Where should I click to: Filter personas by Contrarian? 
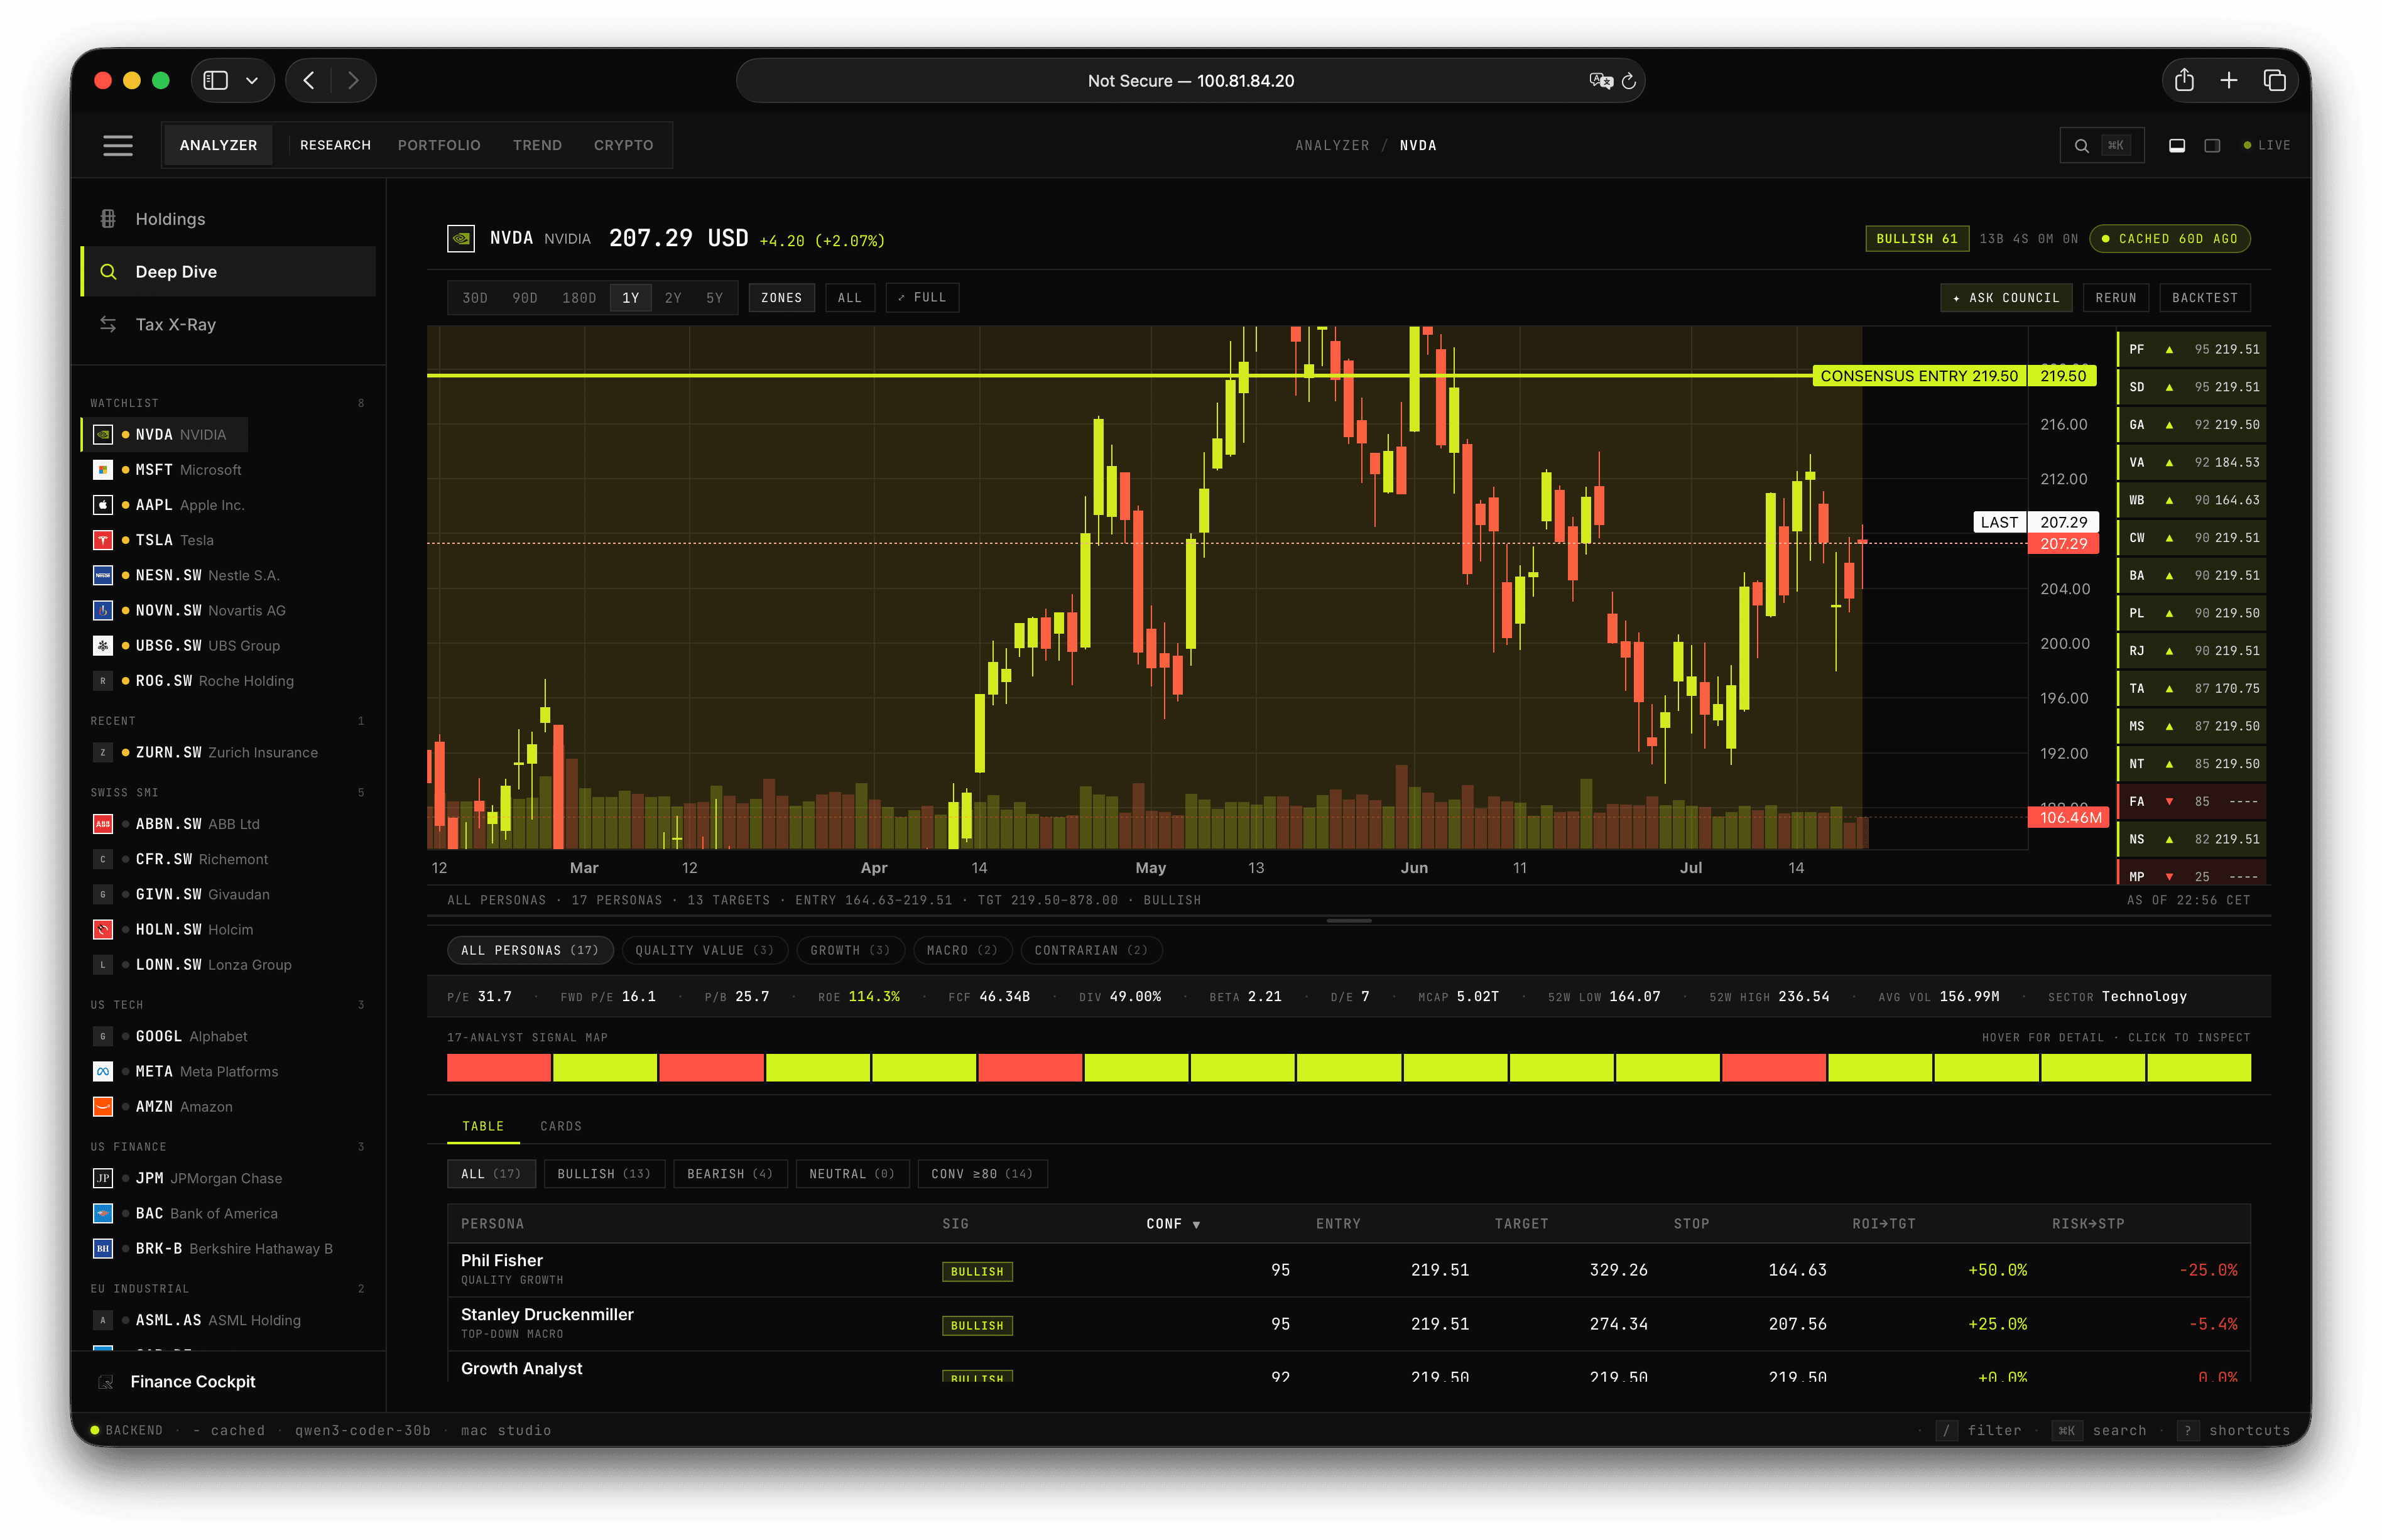click(1091, 950)
